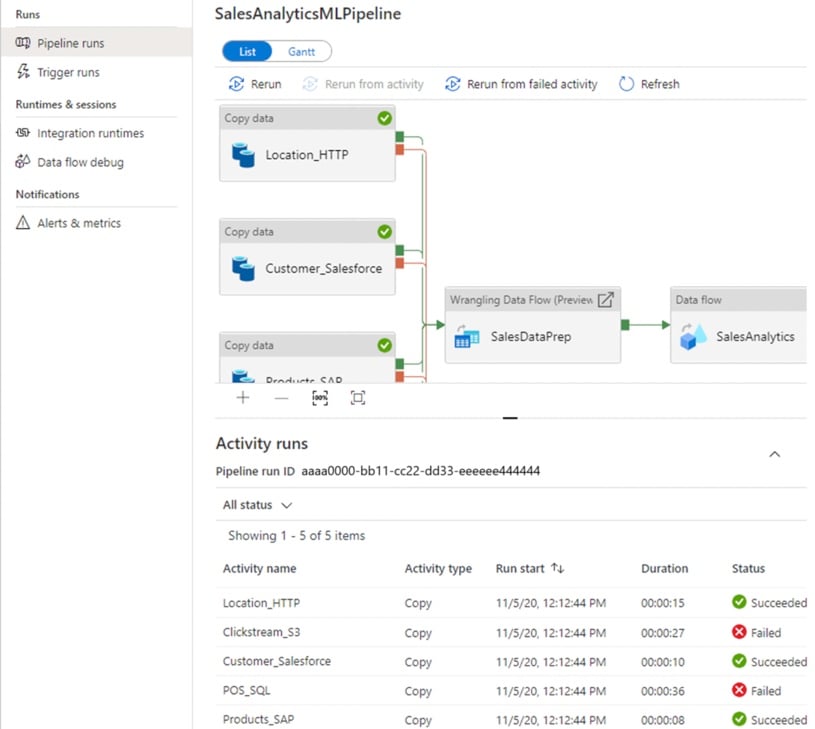815x729 pixels.
Task: Fit pipeline canvas to screen
Action: coord(358,398)
